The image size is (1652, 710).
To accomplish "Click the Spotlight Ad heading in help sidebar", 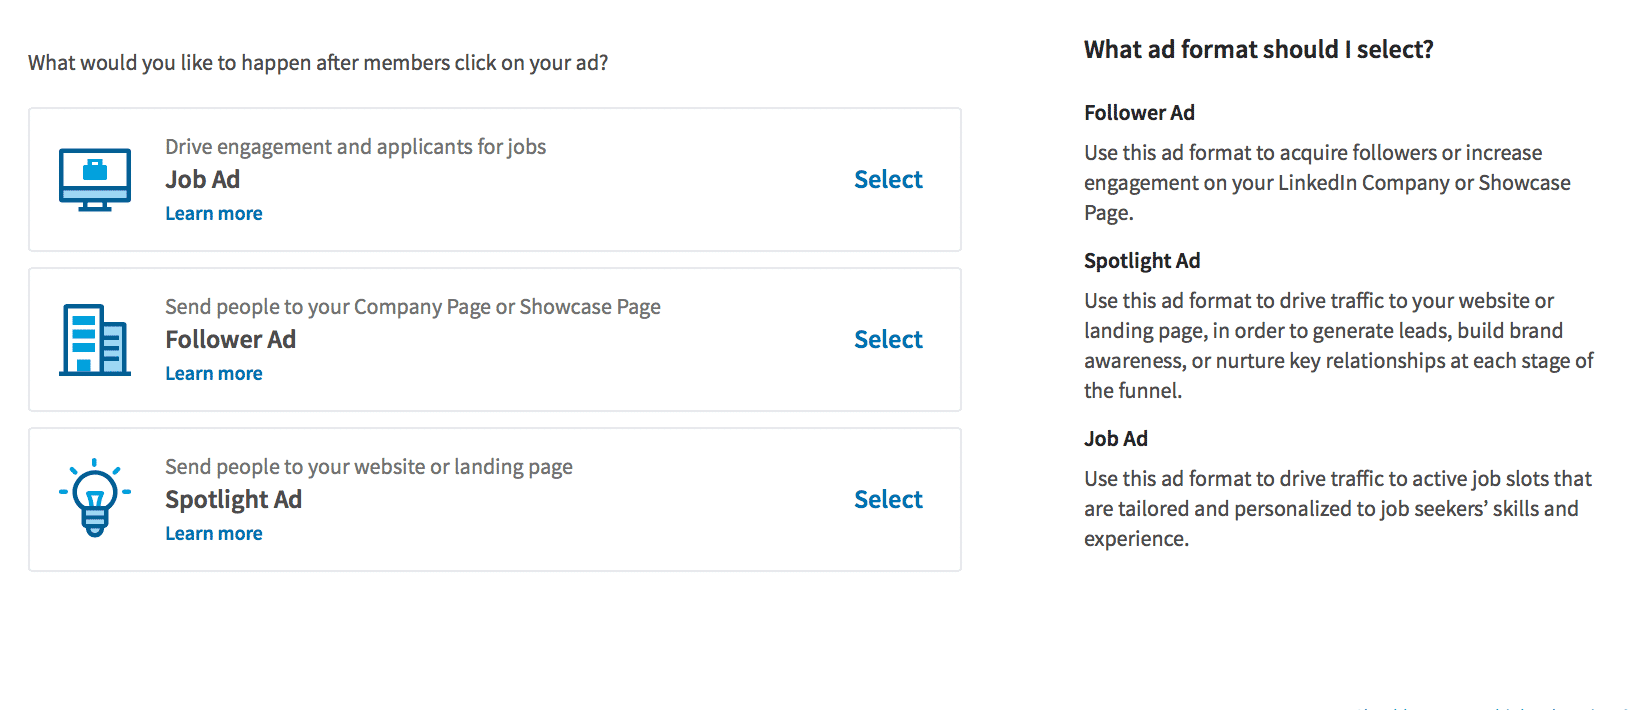I will click(x=1142, y=261).
